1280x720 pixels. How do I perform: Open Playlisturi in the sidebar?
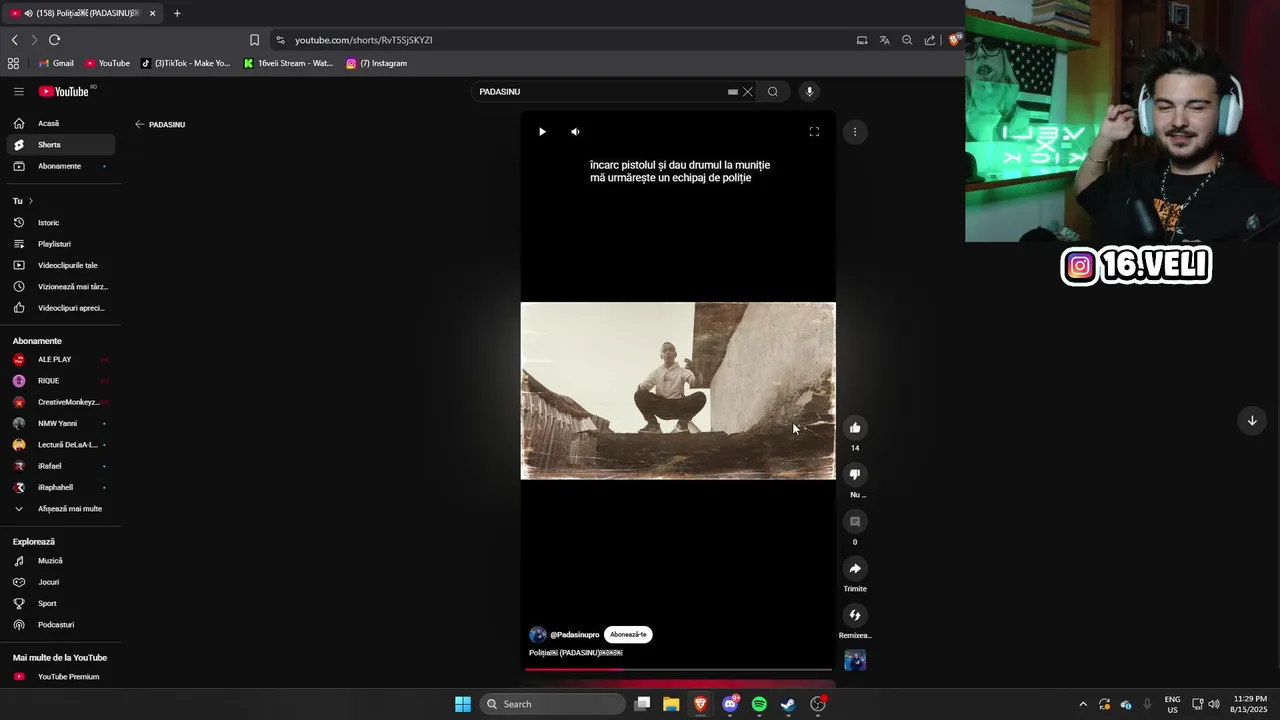click(61, 244)
